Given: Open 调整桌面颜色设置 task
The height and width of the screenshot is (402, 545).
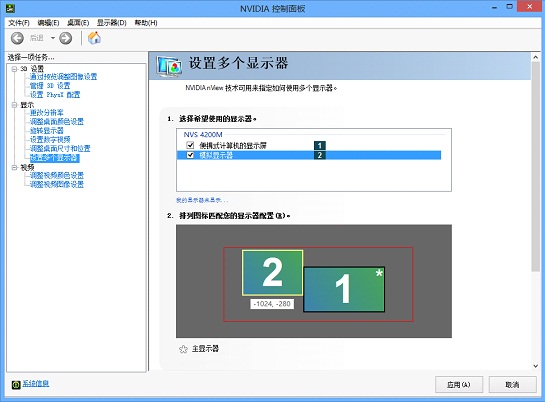Looking at the screenshot, I should coord(57,122).
